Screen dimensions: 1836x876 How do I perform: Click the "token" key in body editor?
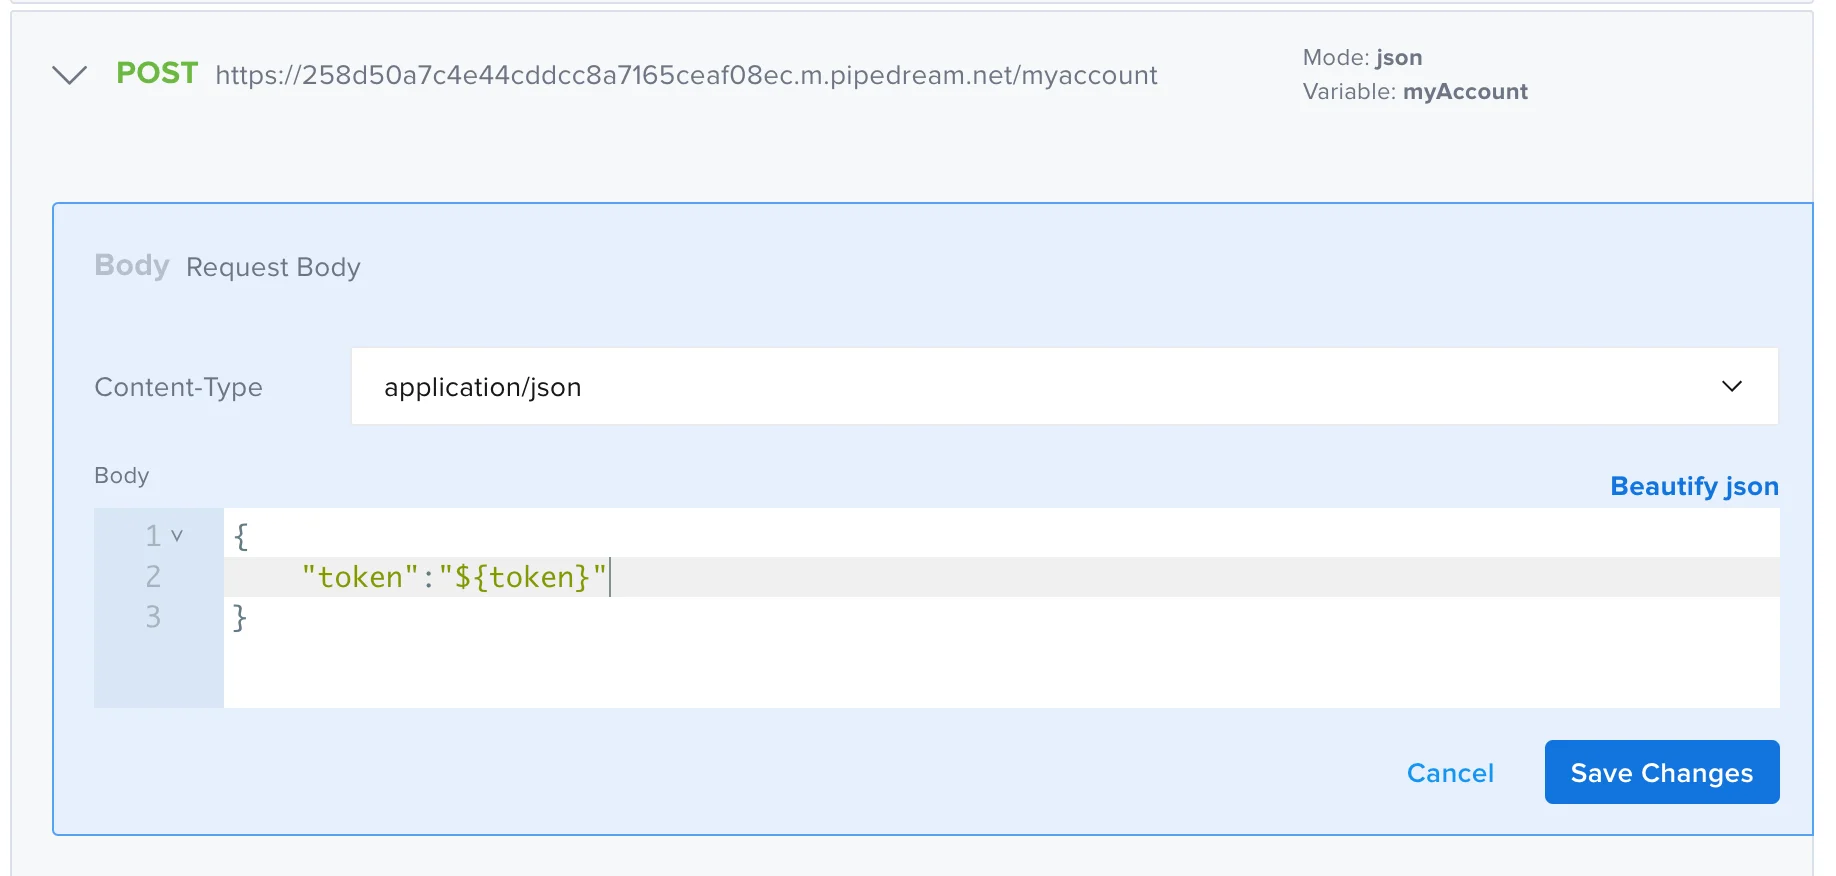360,577
